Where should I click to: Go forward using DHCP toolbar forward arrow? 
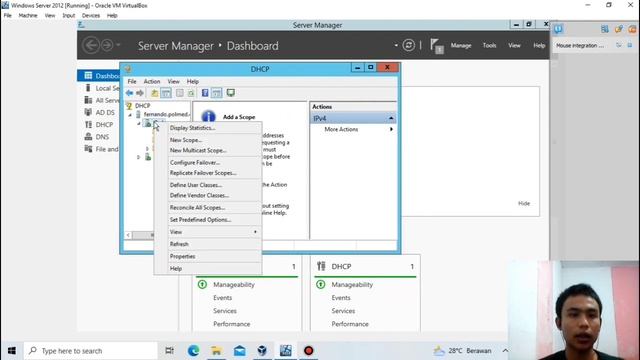(x=140, y=93)
